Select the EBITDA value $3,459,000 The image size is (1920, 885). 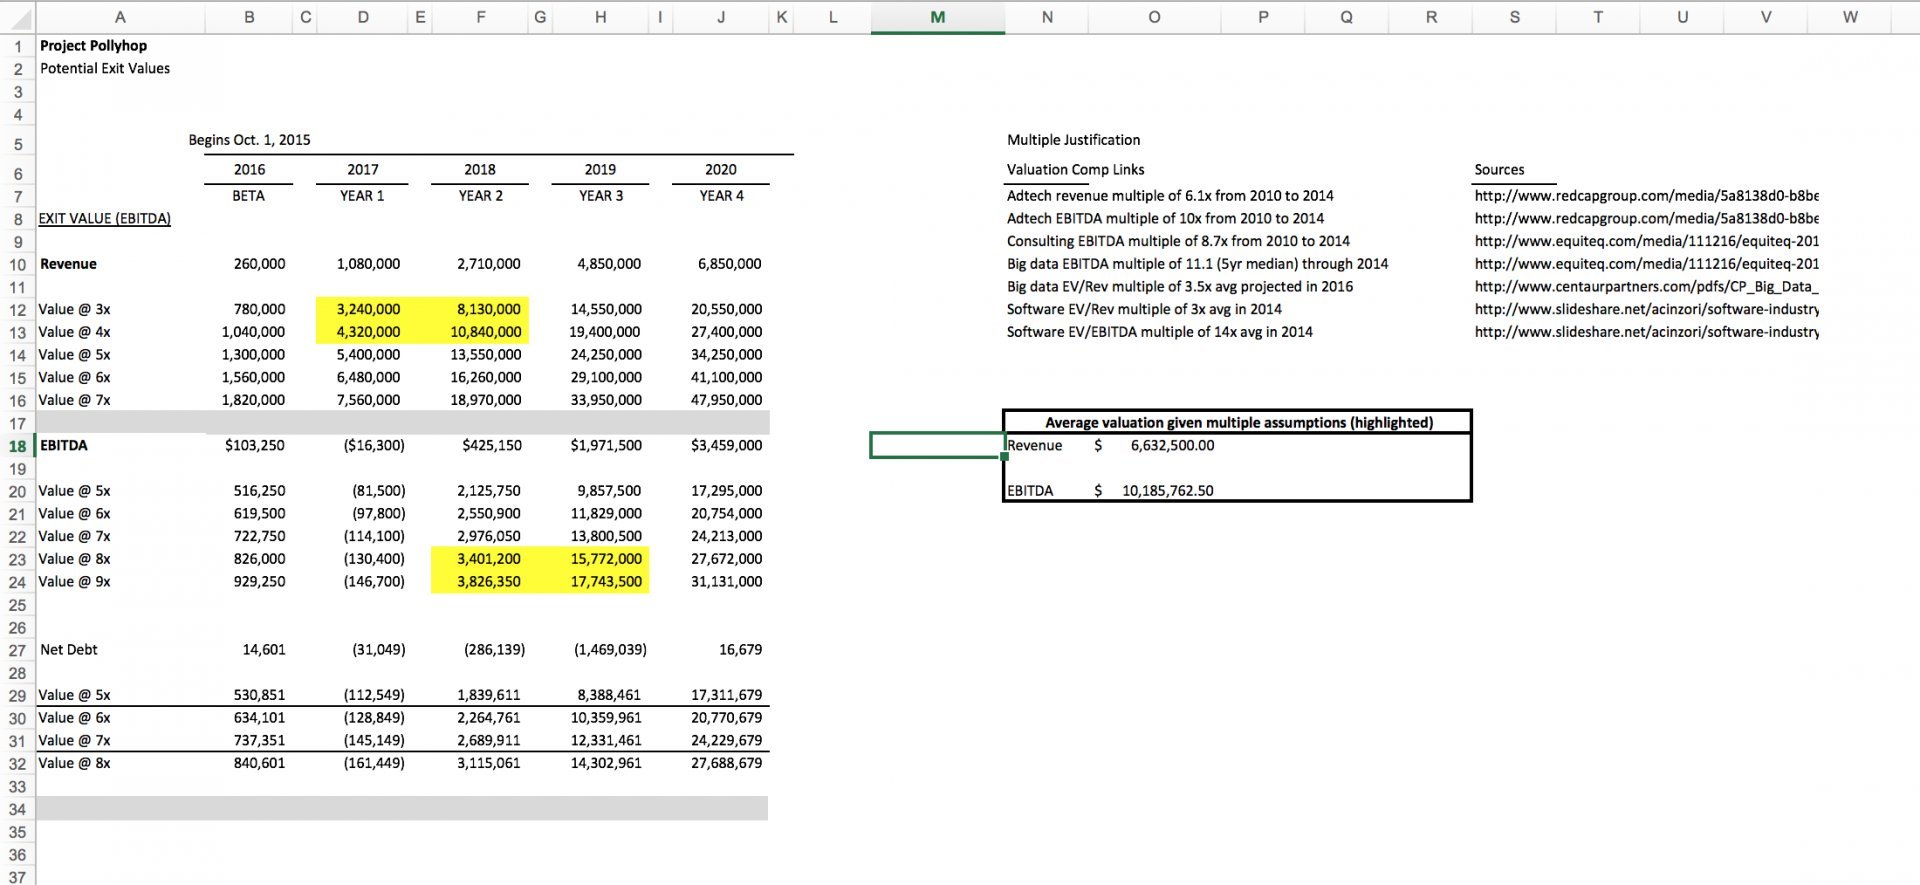tap(726, 446)
